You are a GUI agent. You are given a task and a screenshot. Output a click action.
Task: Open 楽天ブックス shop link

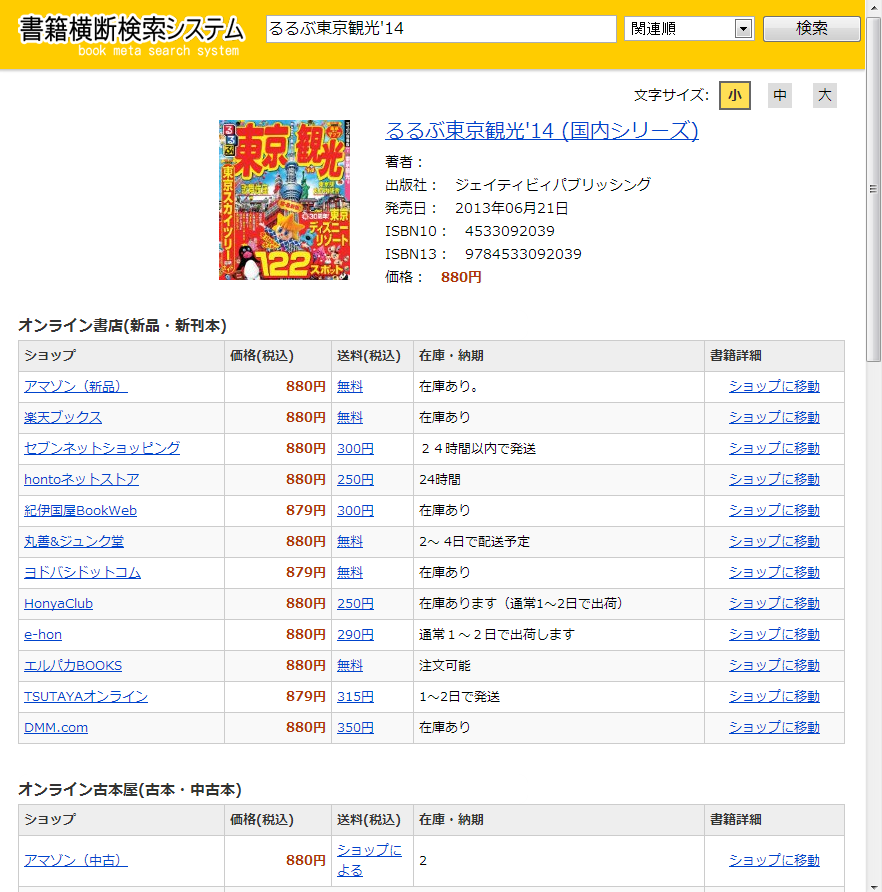63,417
